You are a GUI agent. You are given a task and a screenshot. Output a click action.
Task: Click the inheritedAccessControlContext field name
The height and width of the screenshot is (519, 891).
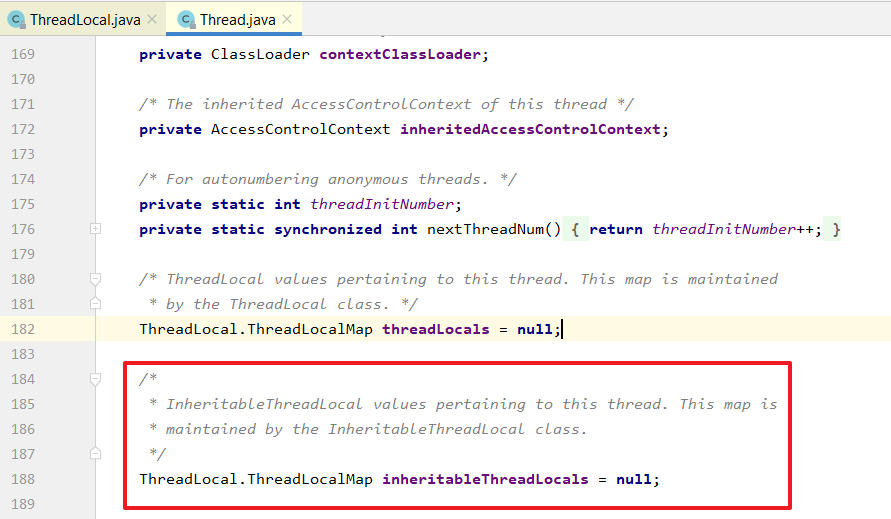[530, 129]
